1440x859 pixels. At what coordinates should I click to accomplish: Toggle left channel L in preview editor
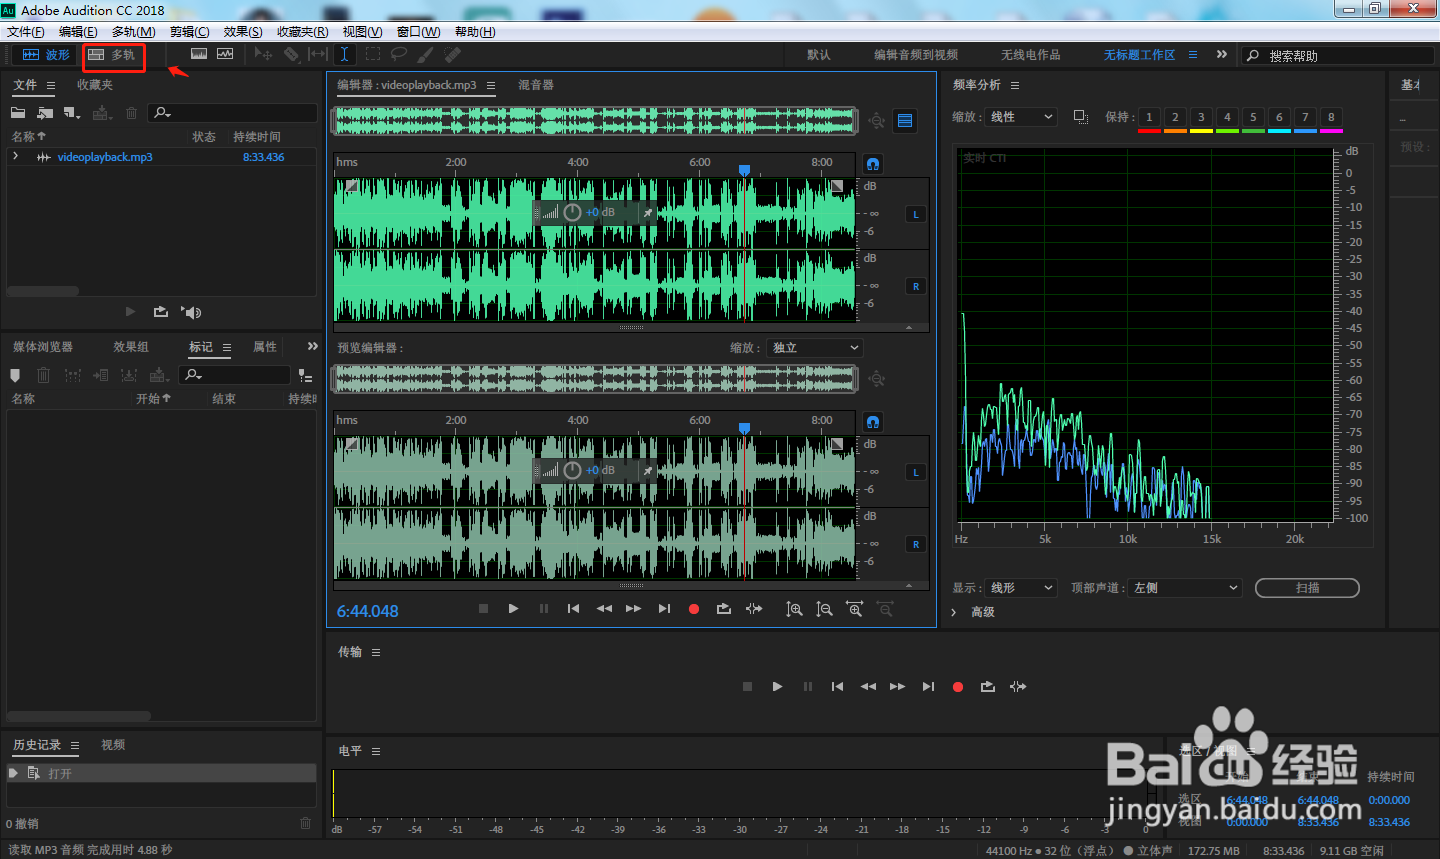(915, 472)
